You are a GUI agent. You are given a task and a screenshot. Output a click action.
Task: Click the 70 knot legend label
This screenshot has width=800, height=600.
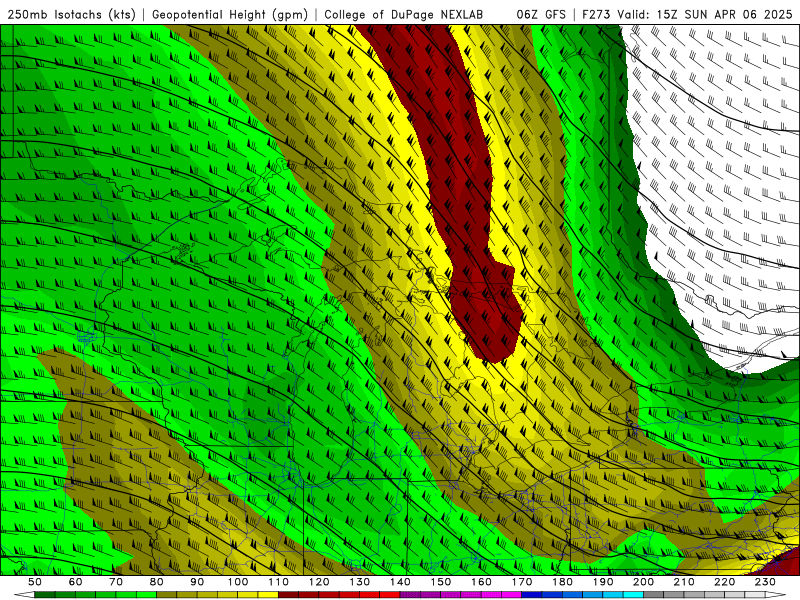click(116, 582)
